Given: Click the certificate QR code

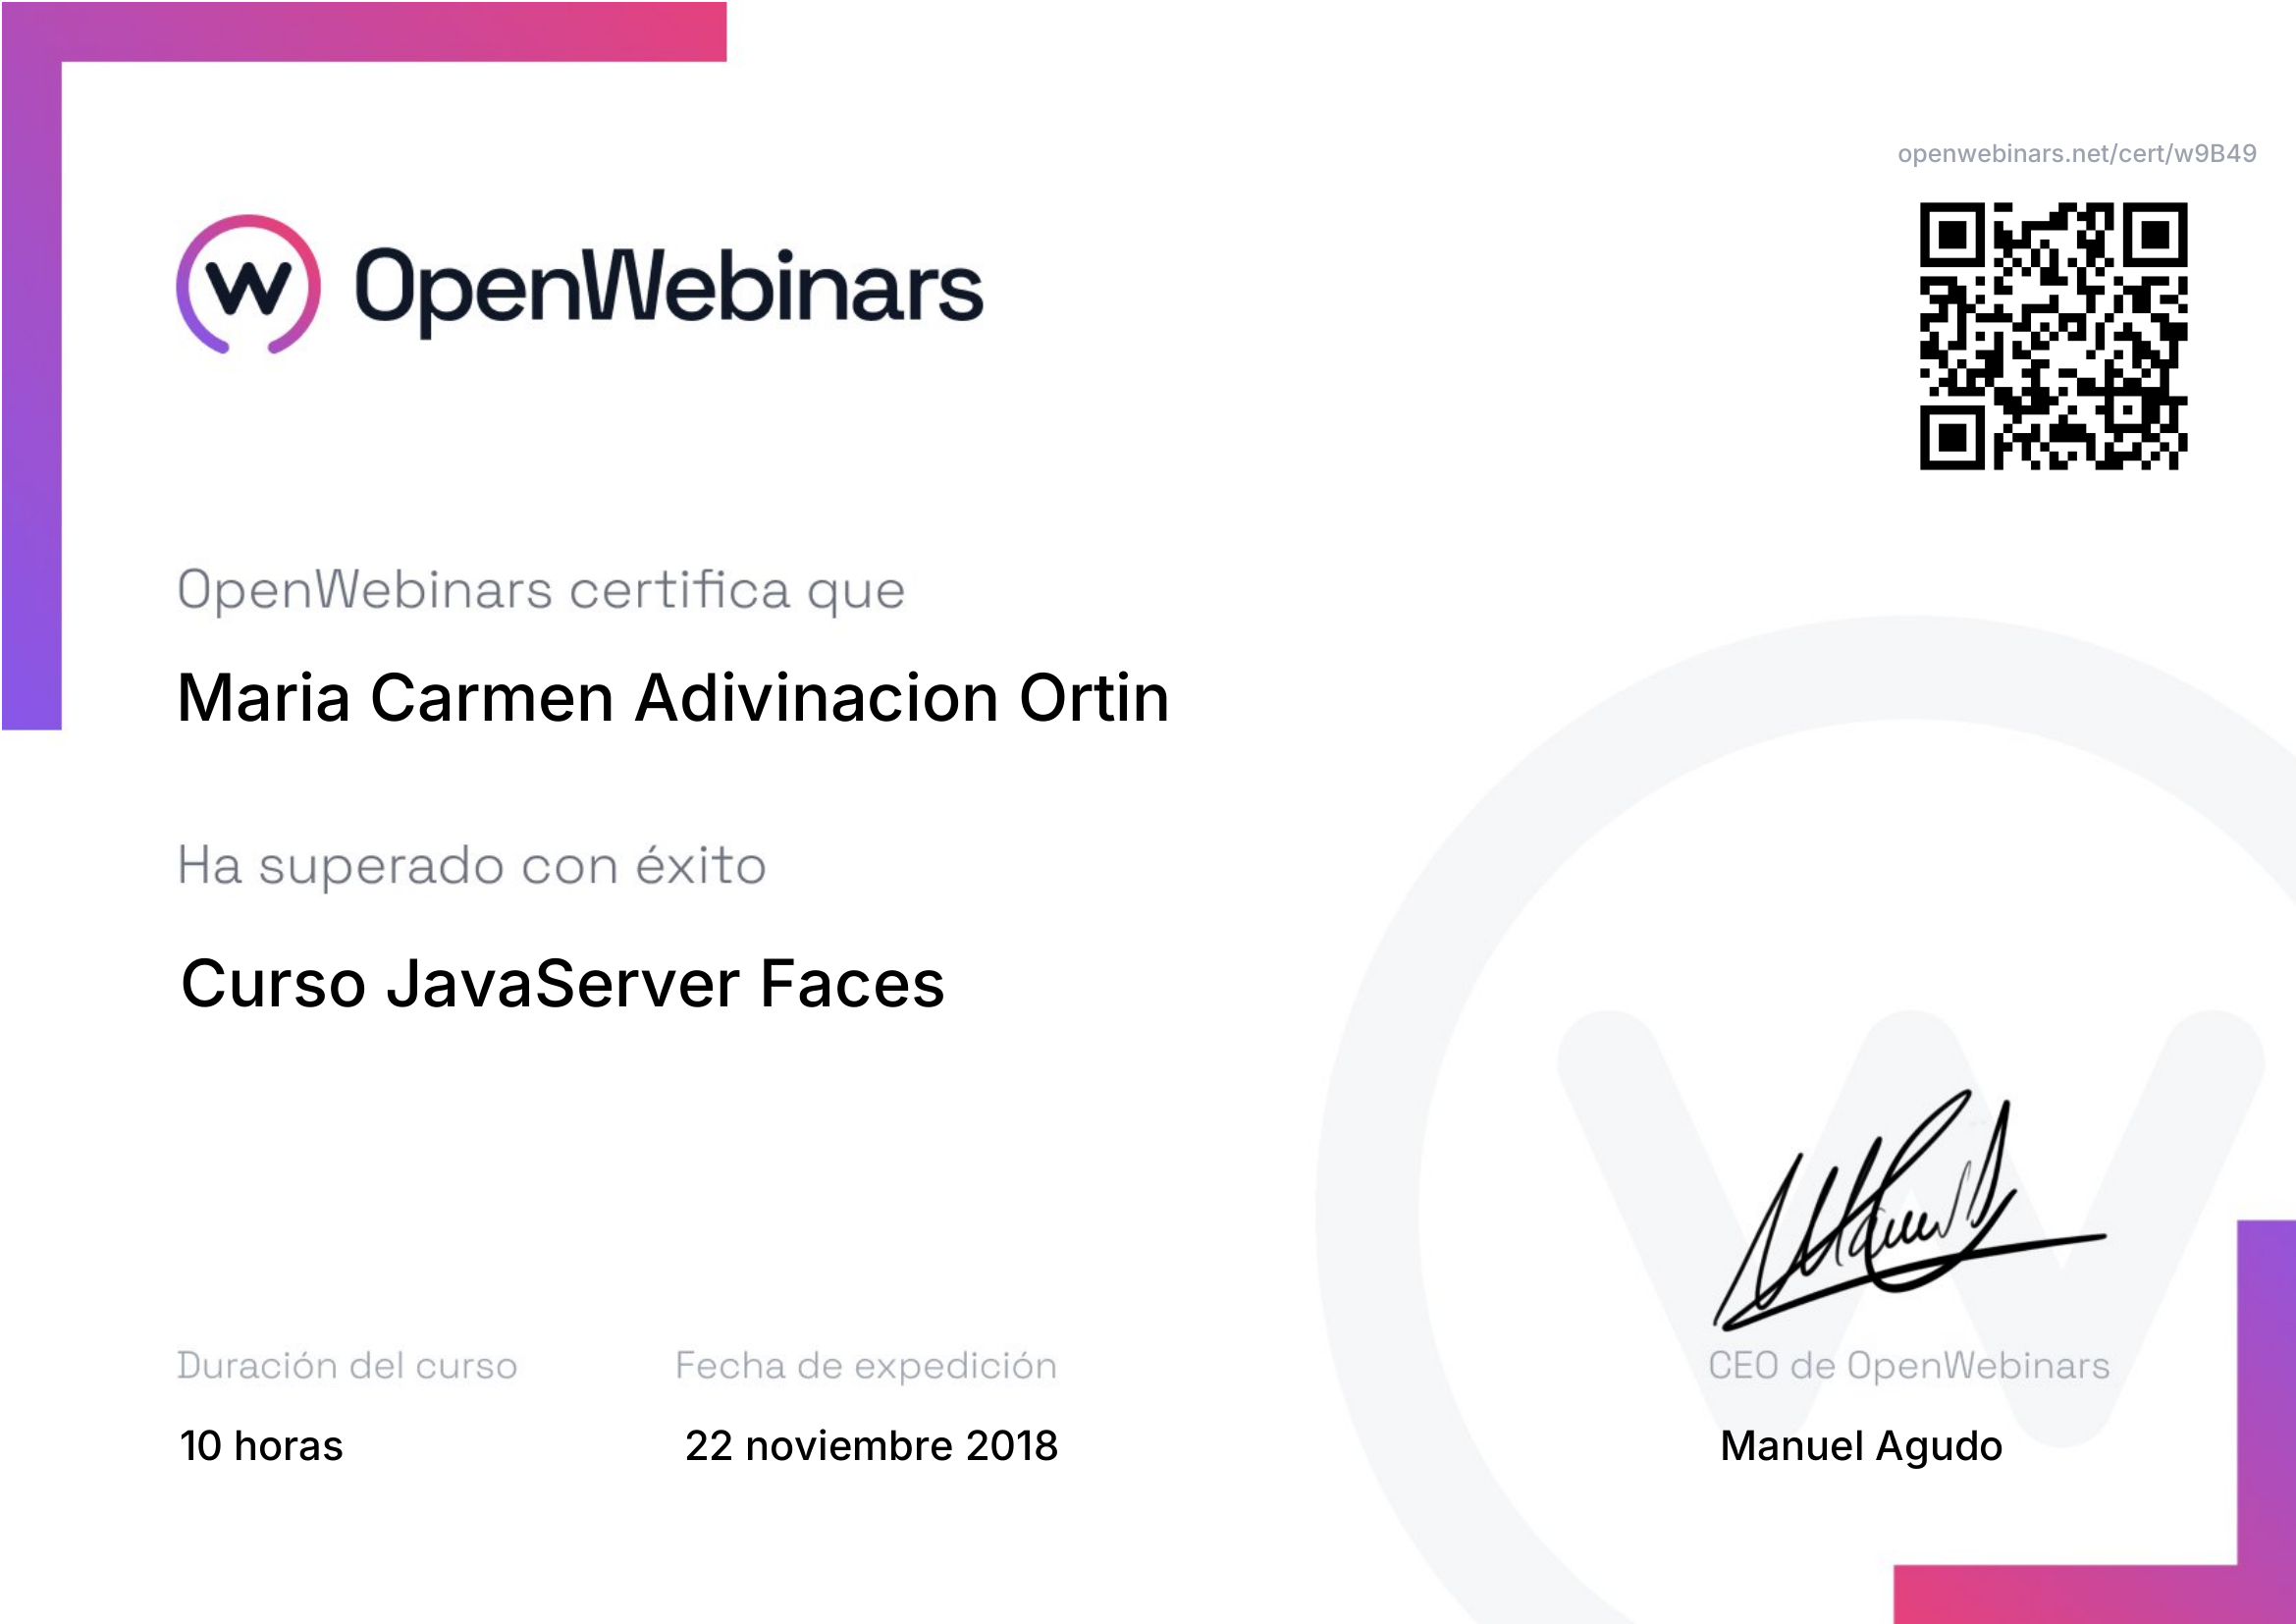Looking at the screenshot, I should point(2053,336).
